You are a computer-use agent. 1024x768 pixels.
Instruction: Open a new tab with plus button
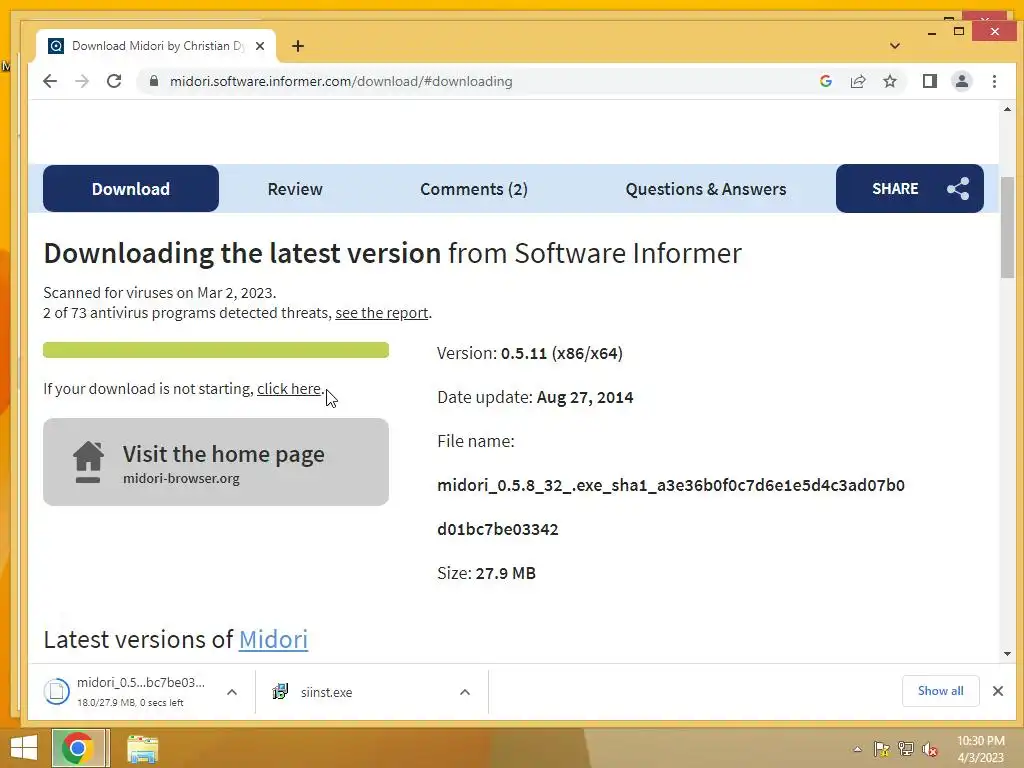coord(298,46)
